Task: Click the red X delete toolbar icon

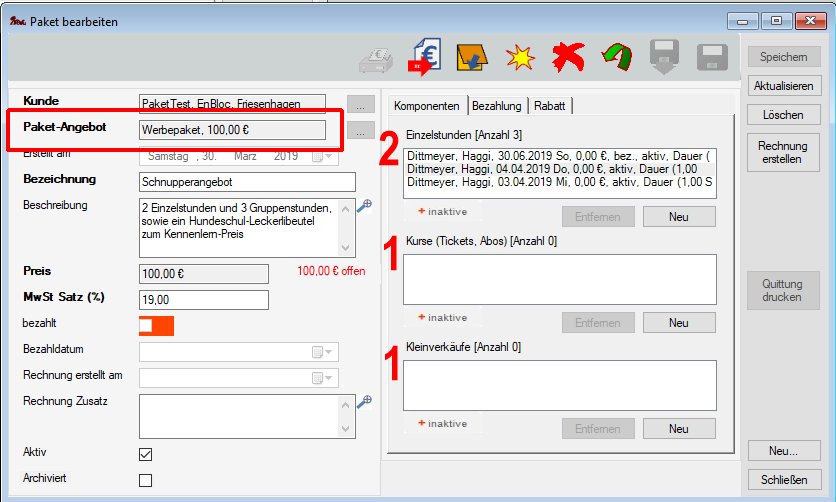Action: click(568, 58)
